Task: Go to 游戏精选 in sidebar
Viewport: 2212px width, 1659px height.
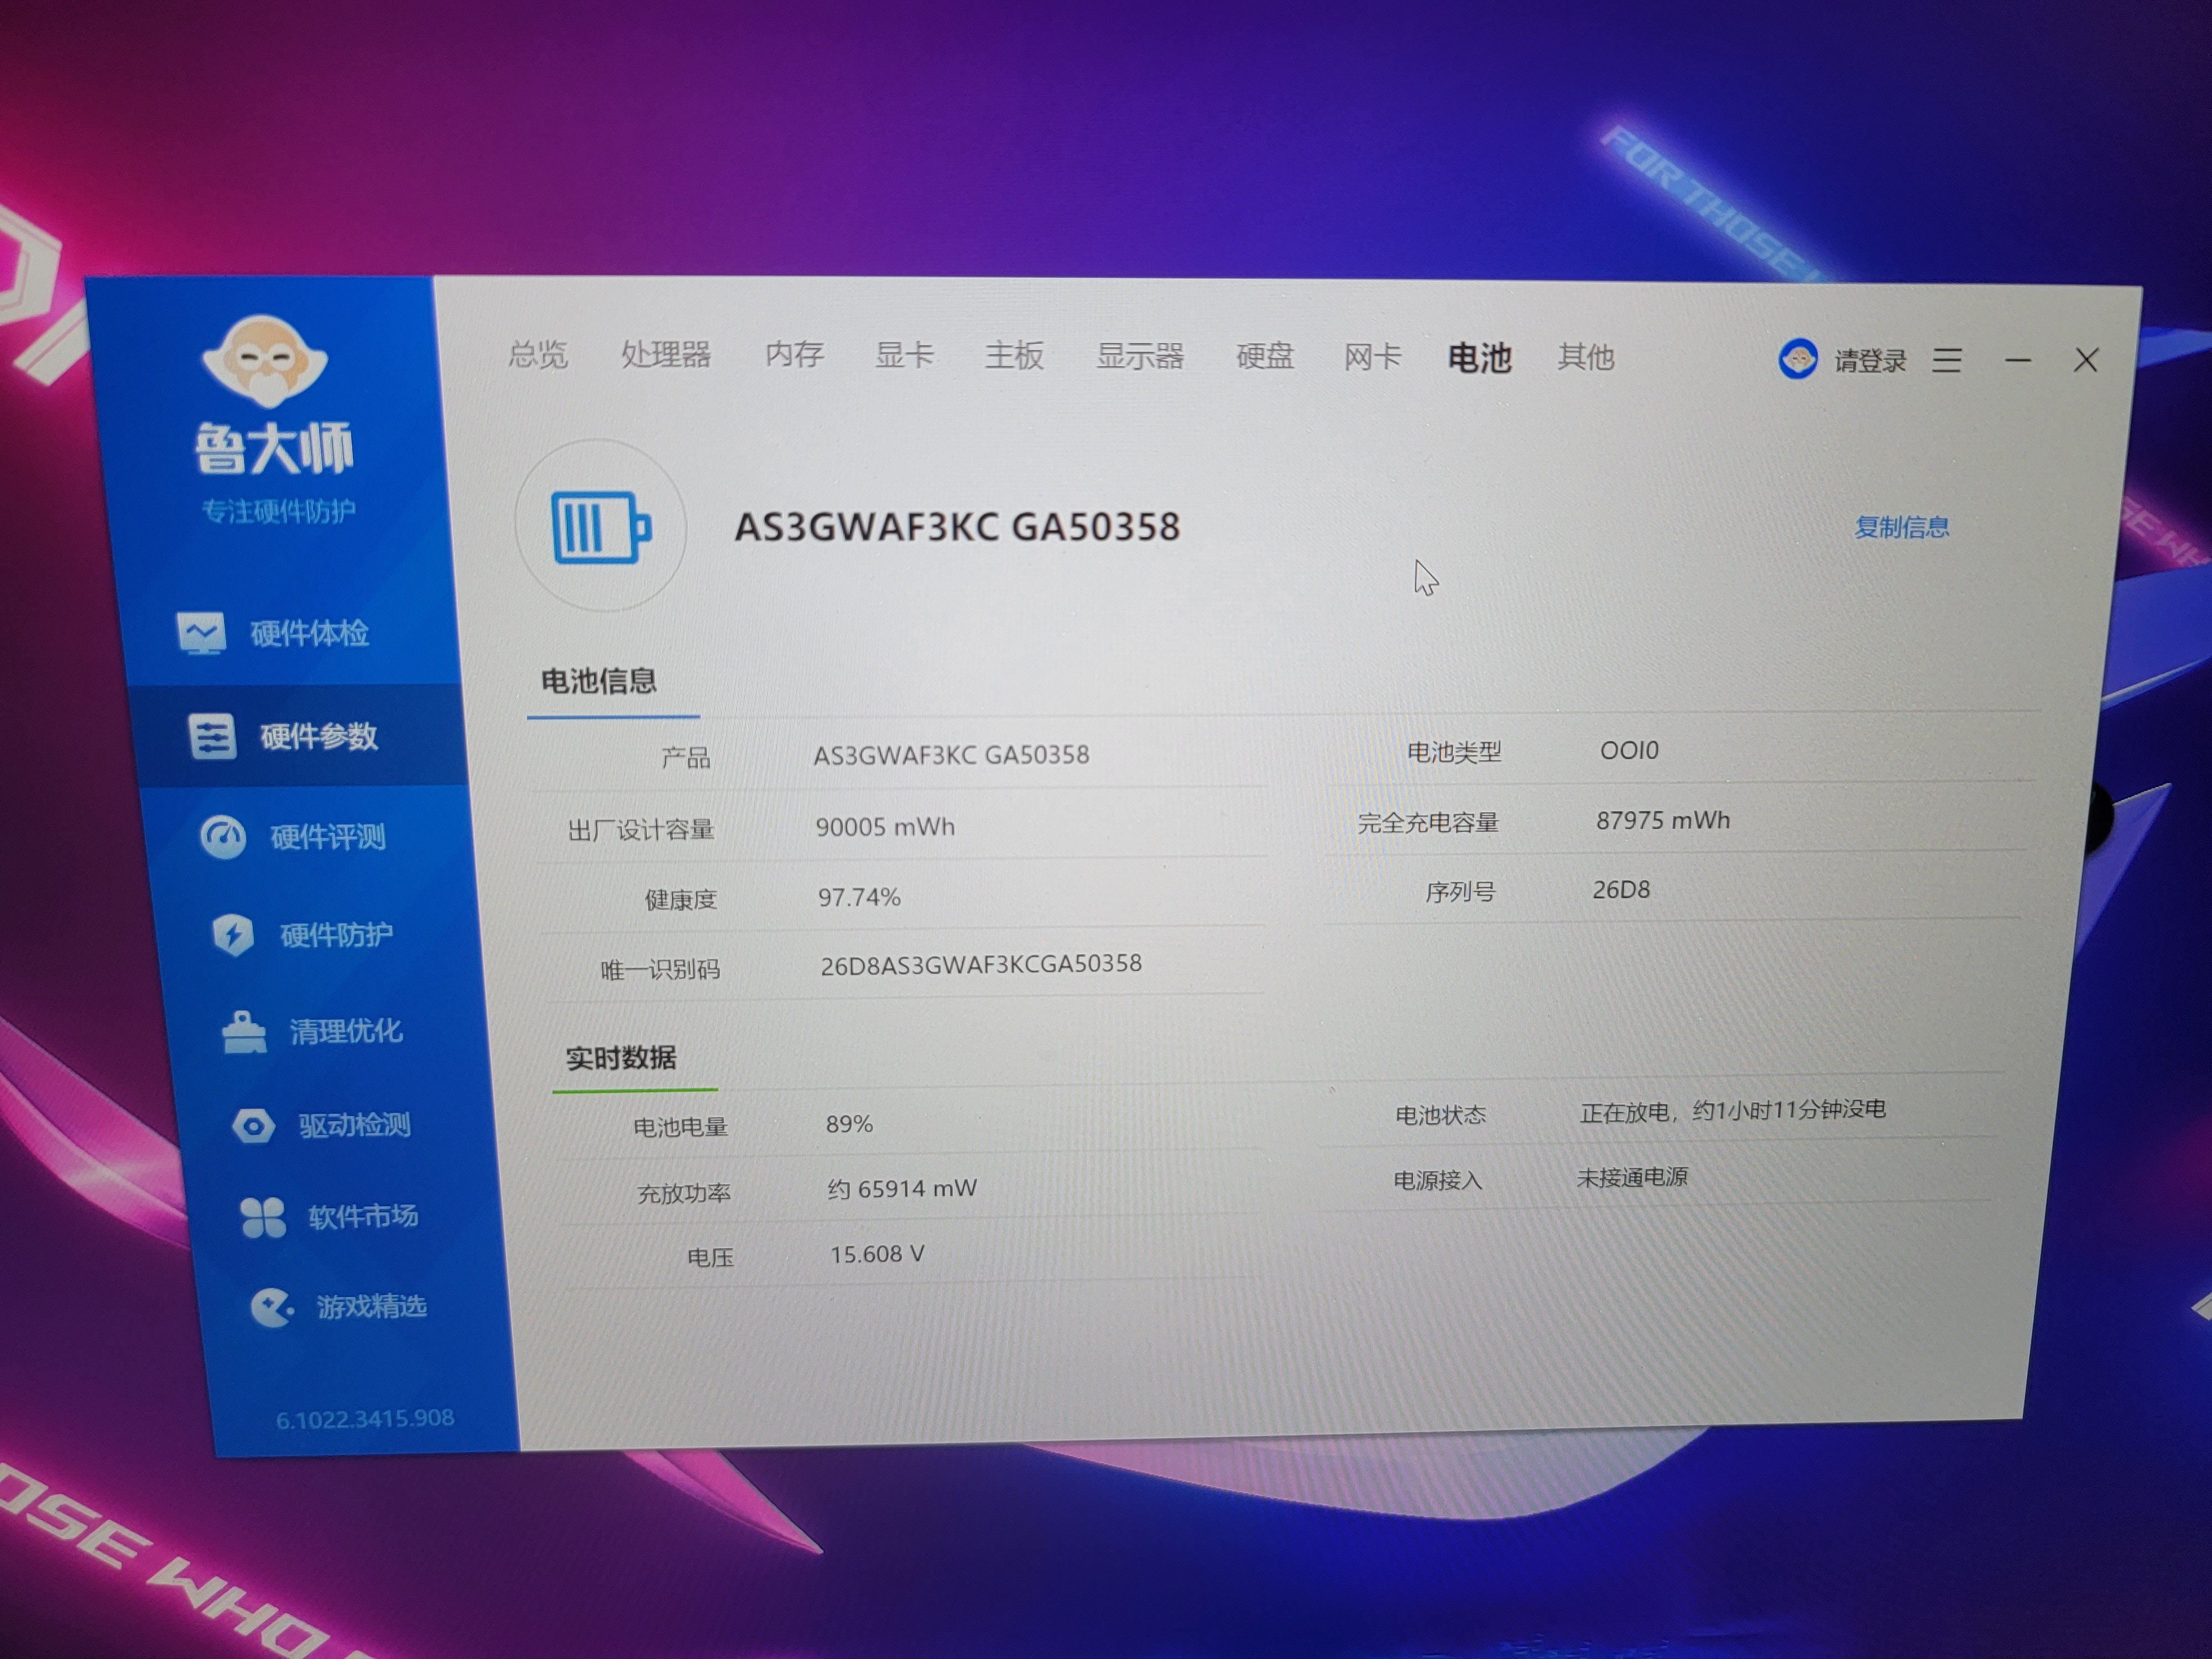Action: pyautogui.click(x=372, y=1307)
